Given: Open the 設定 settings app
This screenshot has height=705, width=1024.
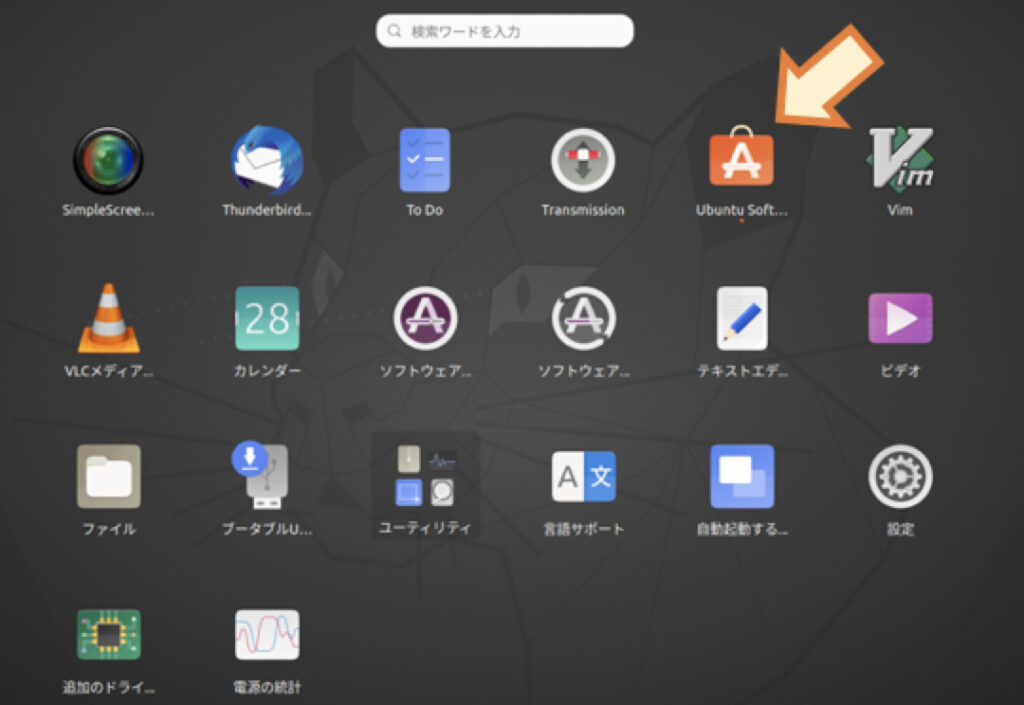Looking at the screenshot, I should (x=900, y=477).
